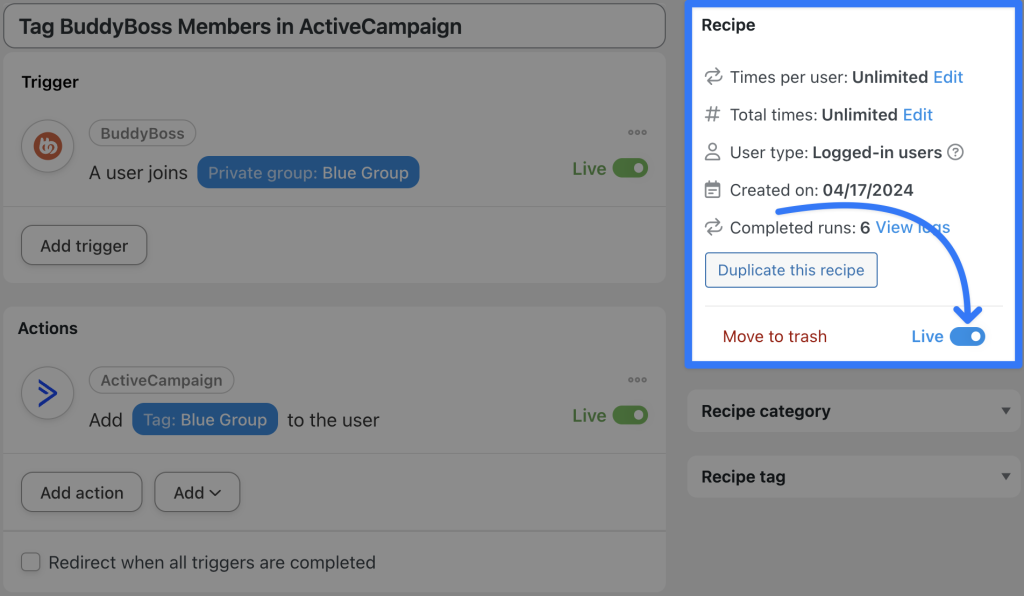Open the Add dropdown next to Add action
This screenshot has height=596, width=1024.
pos(197,492)
